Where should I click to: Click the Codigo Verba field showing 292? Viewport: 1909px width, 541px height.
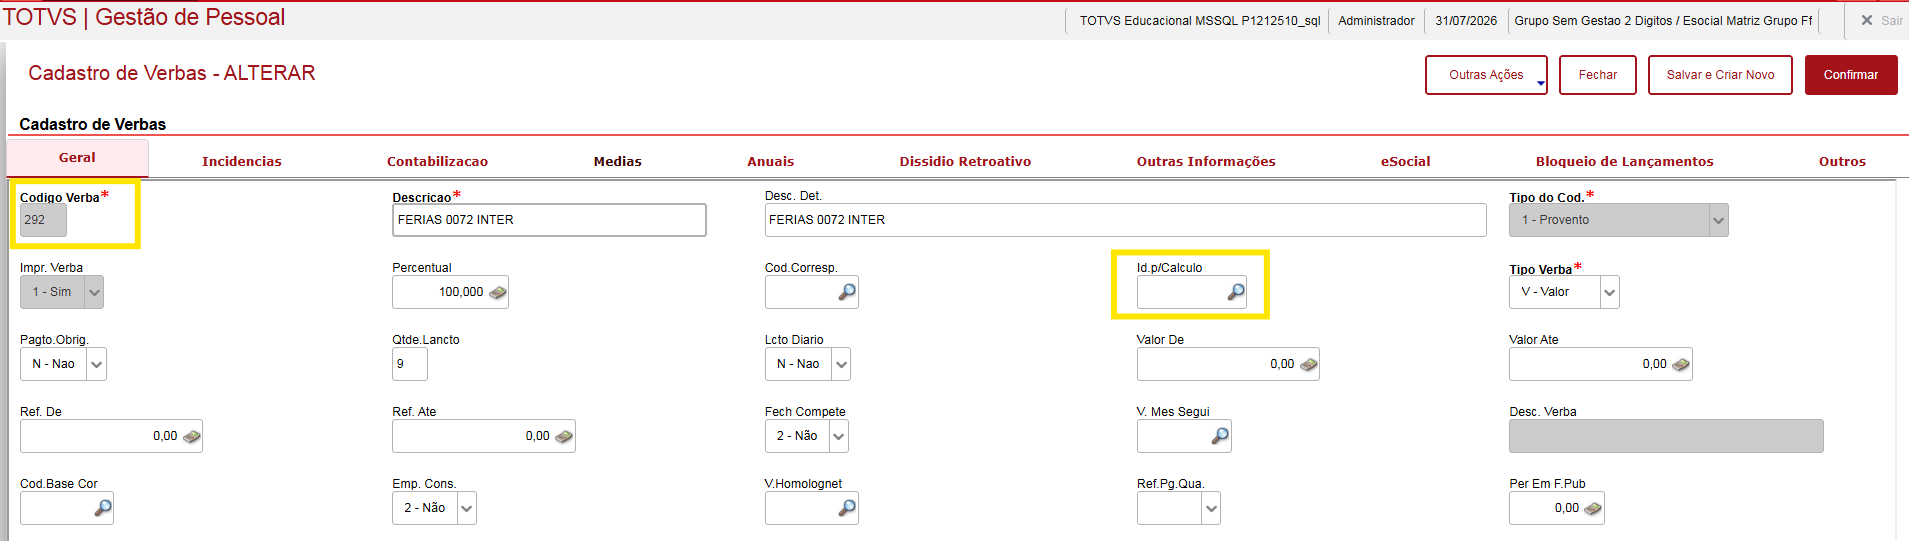[x=43, y=220]
